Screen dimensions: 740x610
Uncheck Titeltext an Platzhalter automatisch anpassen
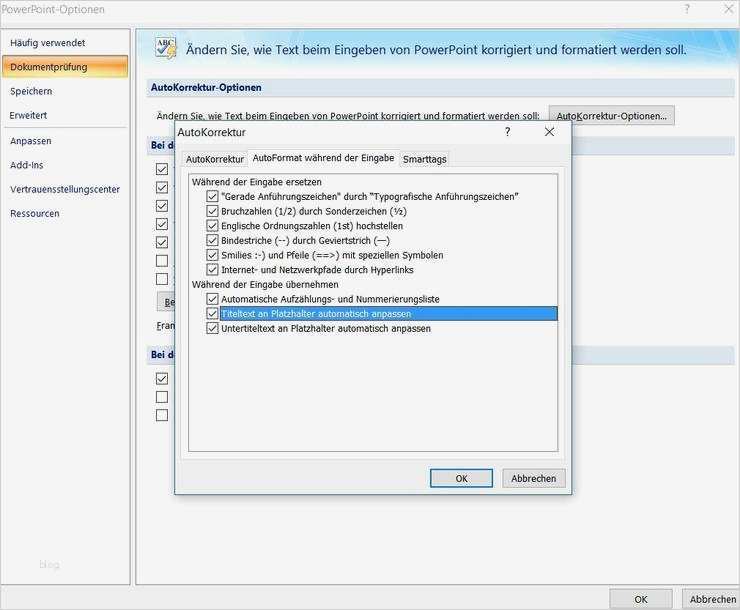click(212, 313)
